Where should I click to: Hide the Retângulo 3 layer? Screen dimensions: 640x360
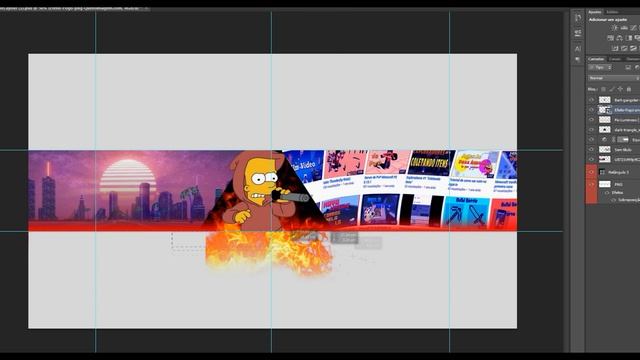(591, 172)
